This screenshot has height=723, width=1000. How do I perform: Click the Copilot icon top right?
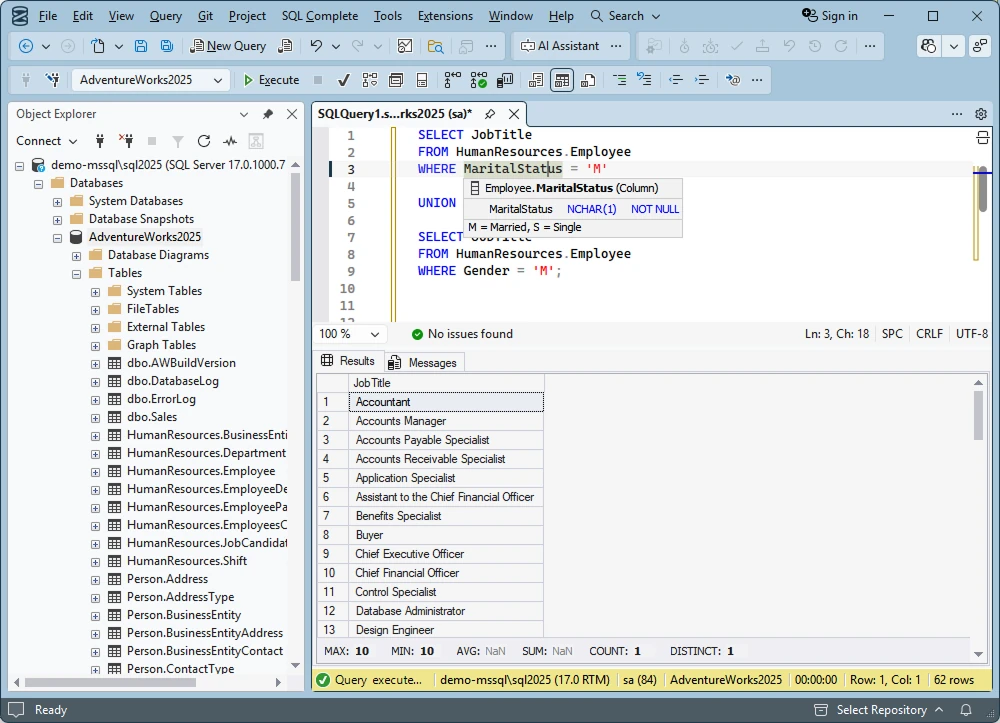pos(929,46)
